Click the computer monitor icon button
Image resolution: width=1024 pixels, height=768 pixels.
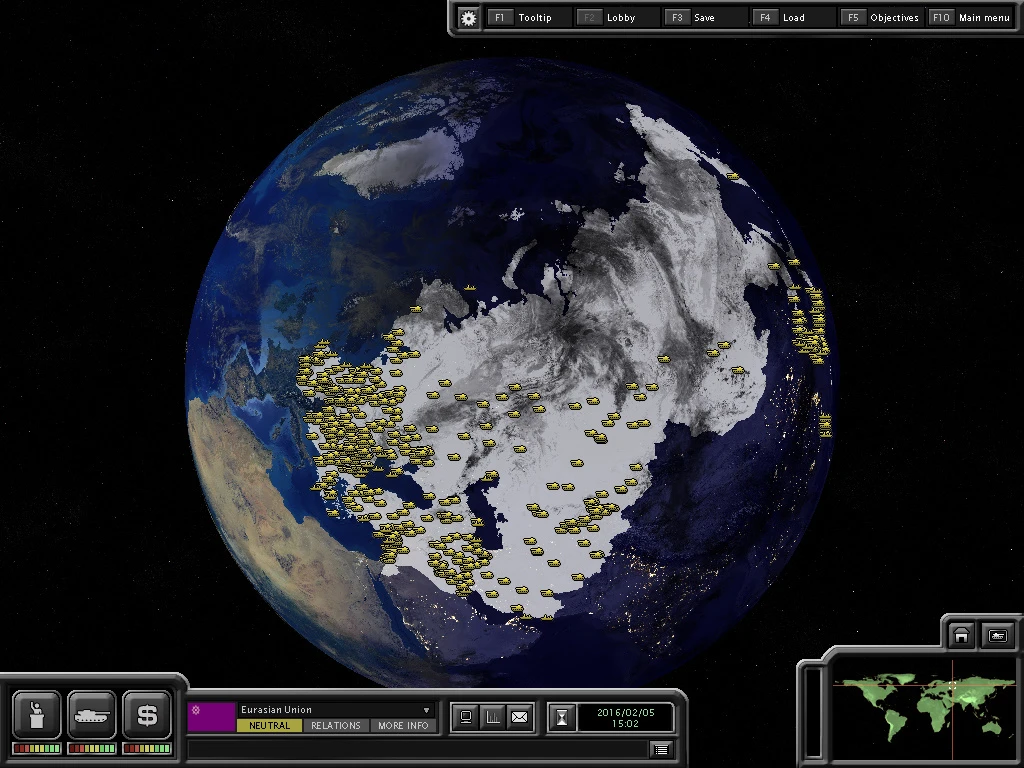pyautogui.click(x=466, y=717)
